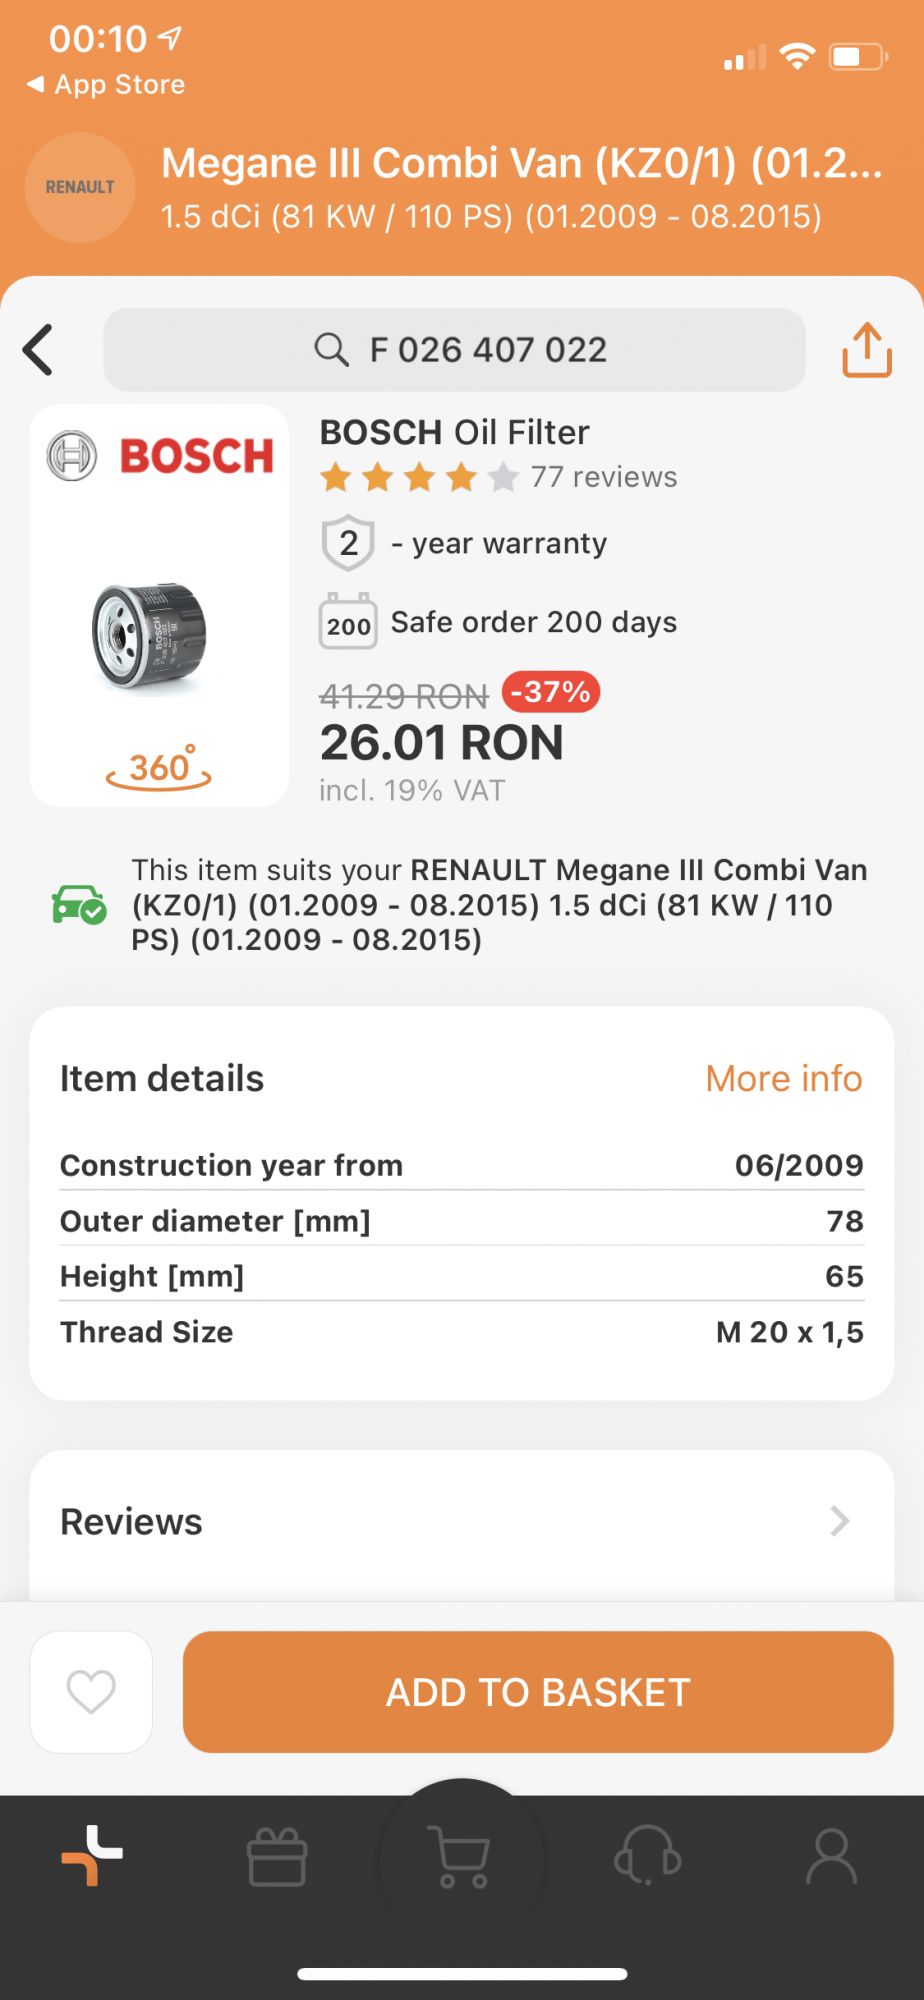Tap the 2-year warranty shield icon
924x2000 pixels.
(348, 543)
